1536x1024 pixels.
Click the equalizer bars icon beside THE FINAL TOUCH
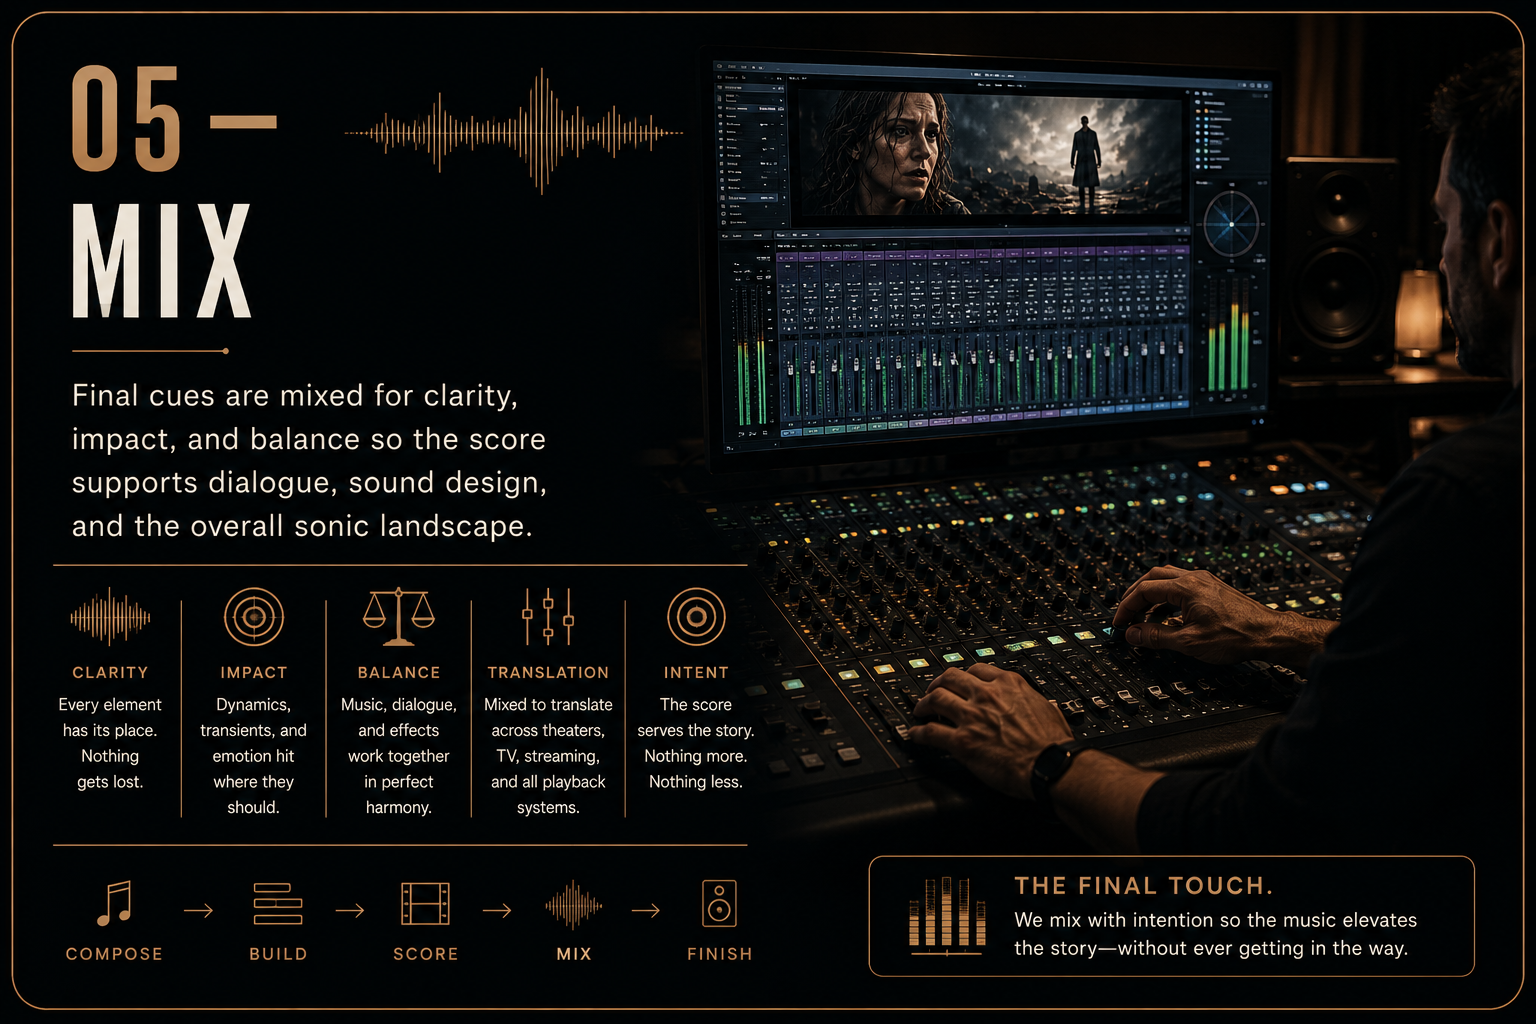tap(946, 916)
